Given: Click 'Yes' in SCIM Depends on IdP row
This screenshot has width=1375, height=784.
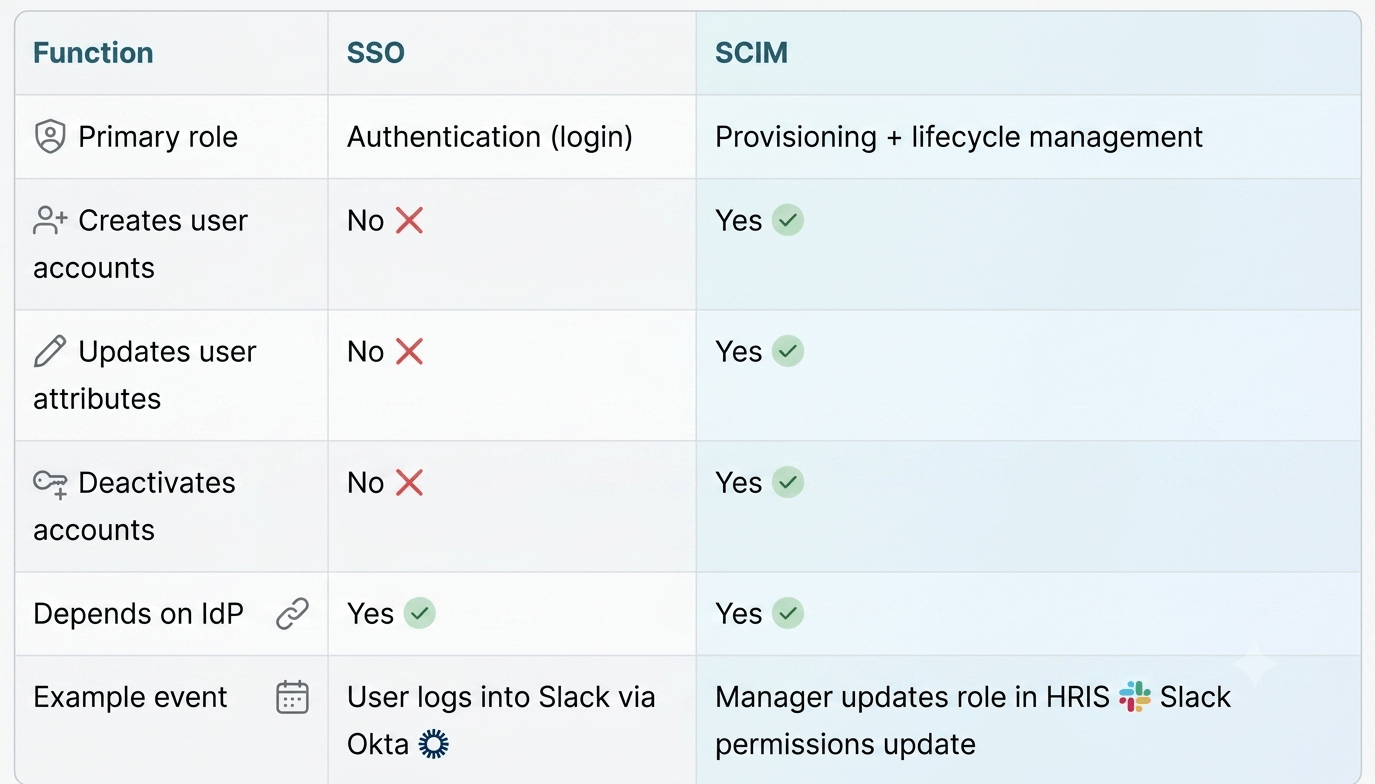Looking at the screenshot, I should [x=739, y=613].
